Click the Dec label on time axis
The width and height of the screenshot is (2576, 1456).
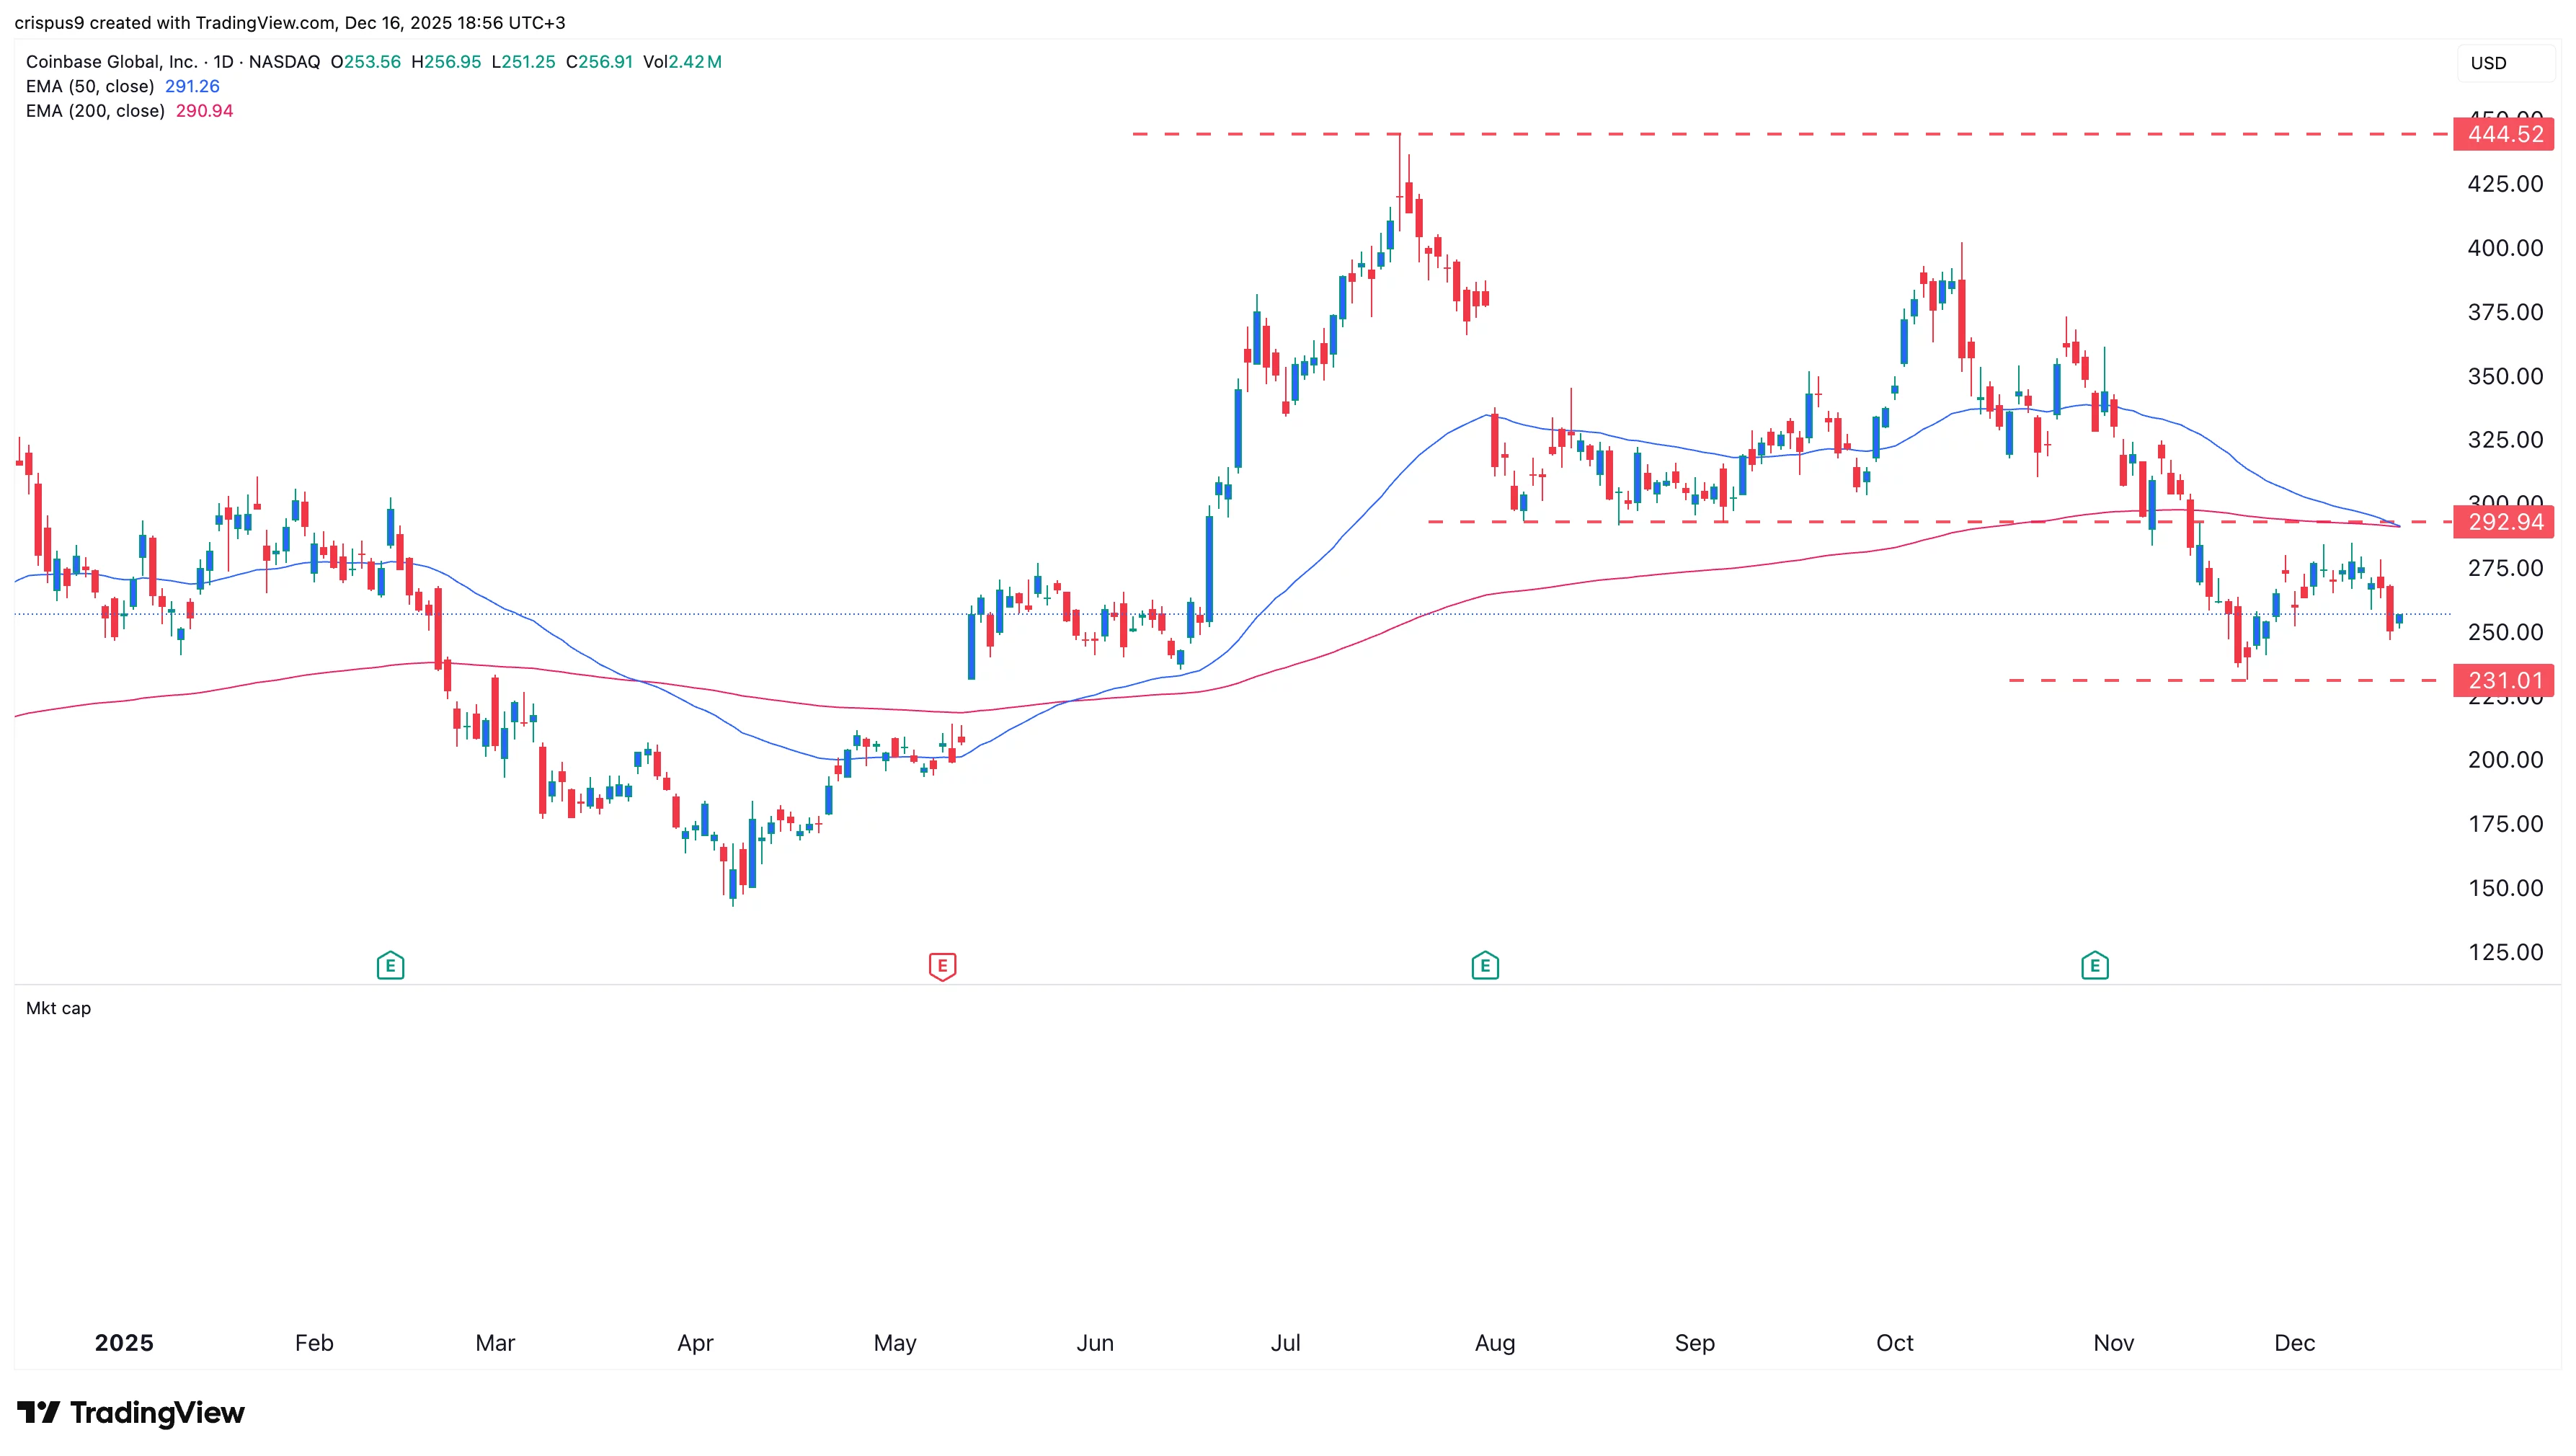pos(2294,1343)
